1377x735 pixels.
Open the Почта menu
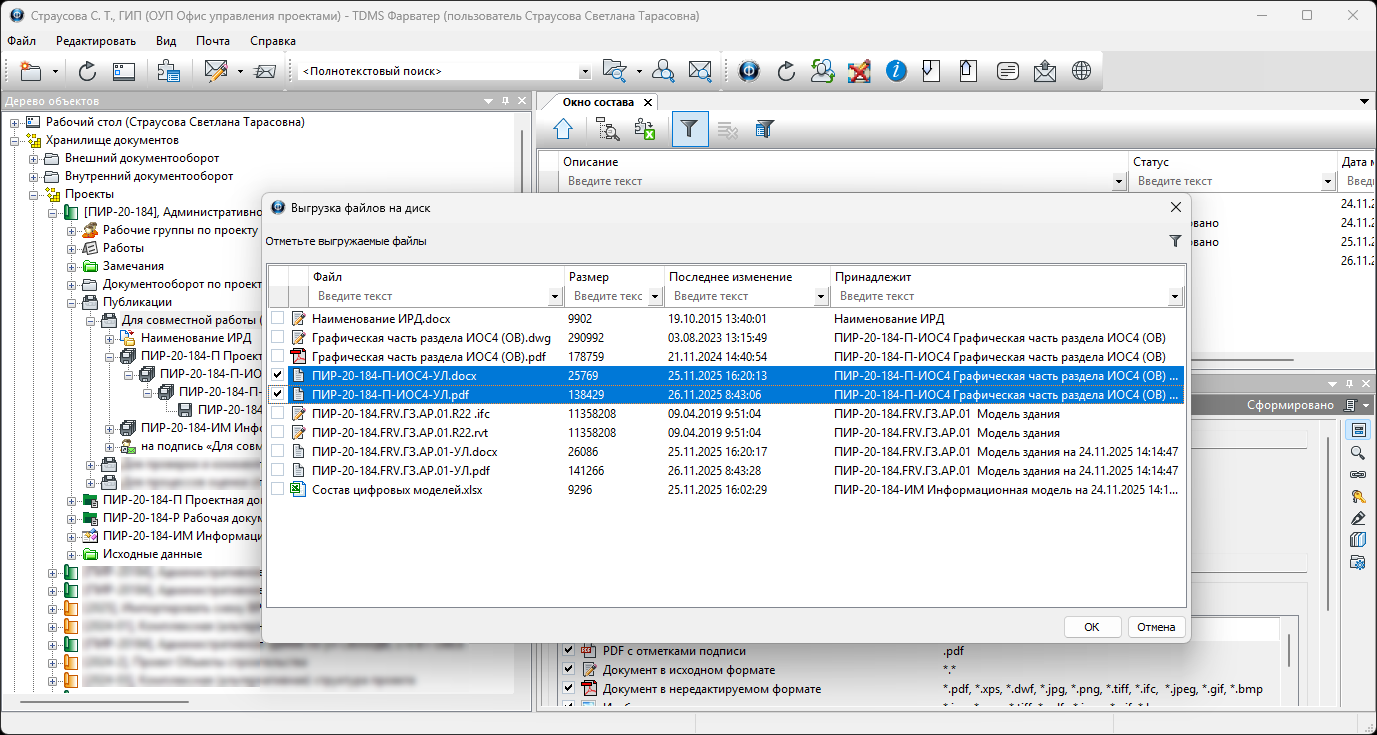pyautogui.click(x=212, y=41)
